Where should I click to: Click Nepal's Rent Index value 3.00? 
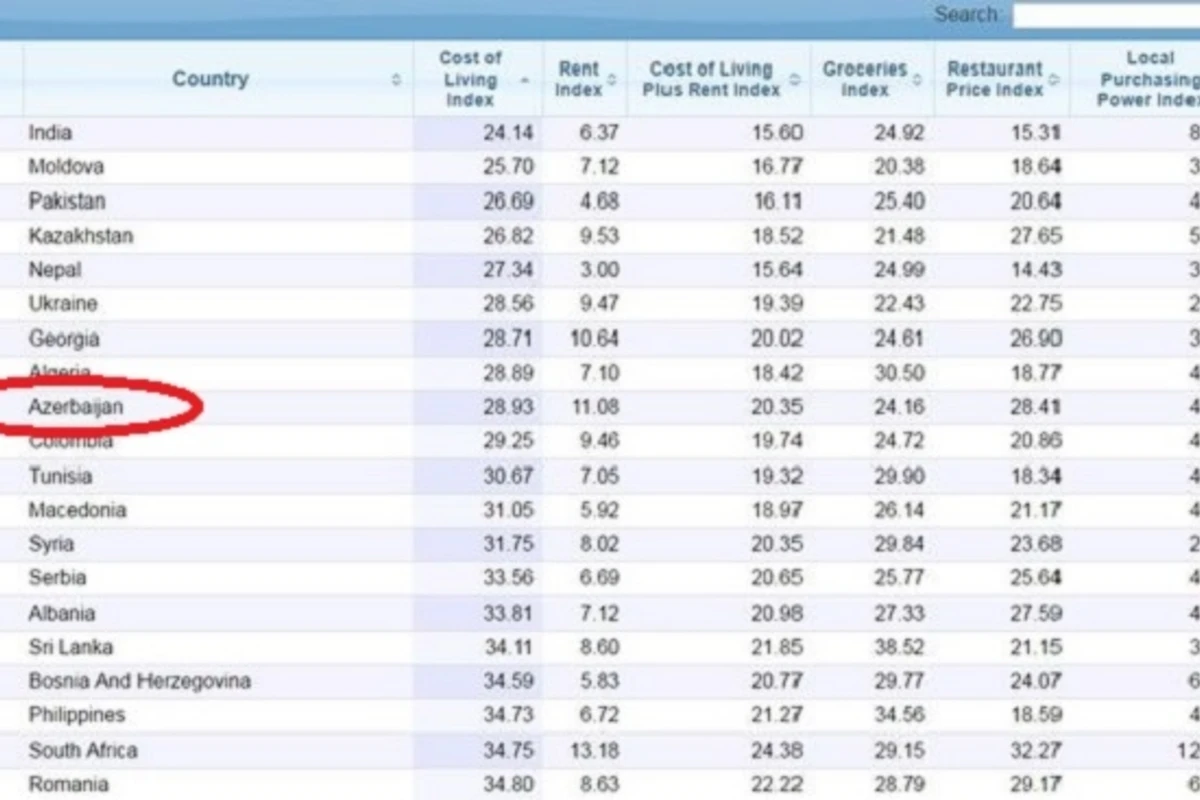pos(599,270)
